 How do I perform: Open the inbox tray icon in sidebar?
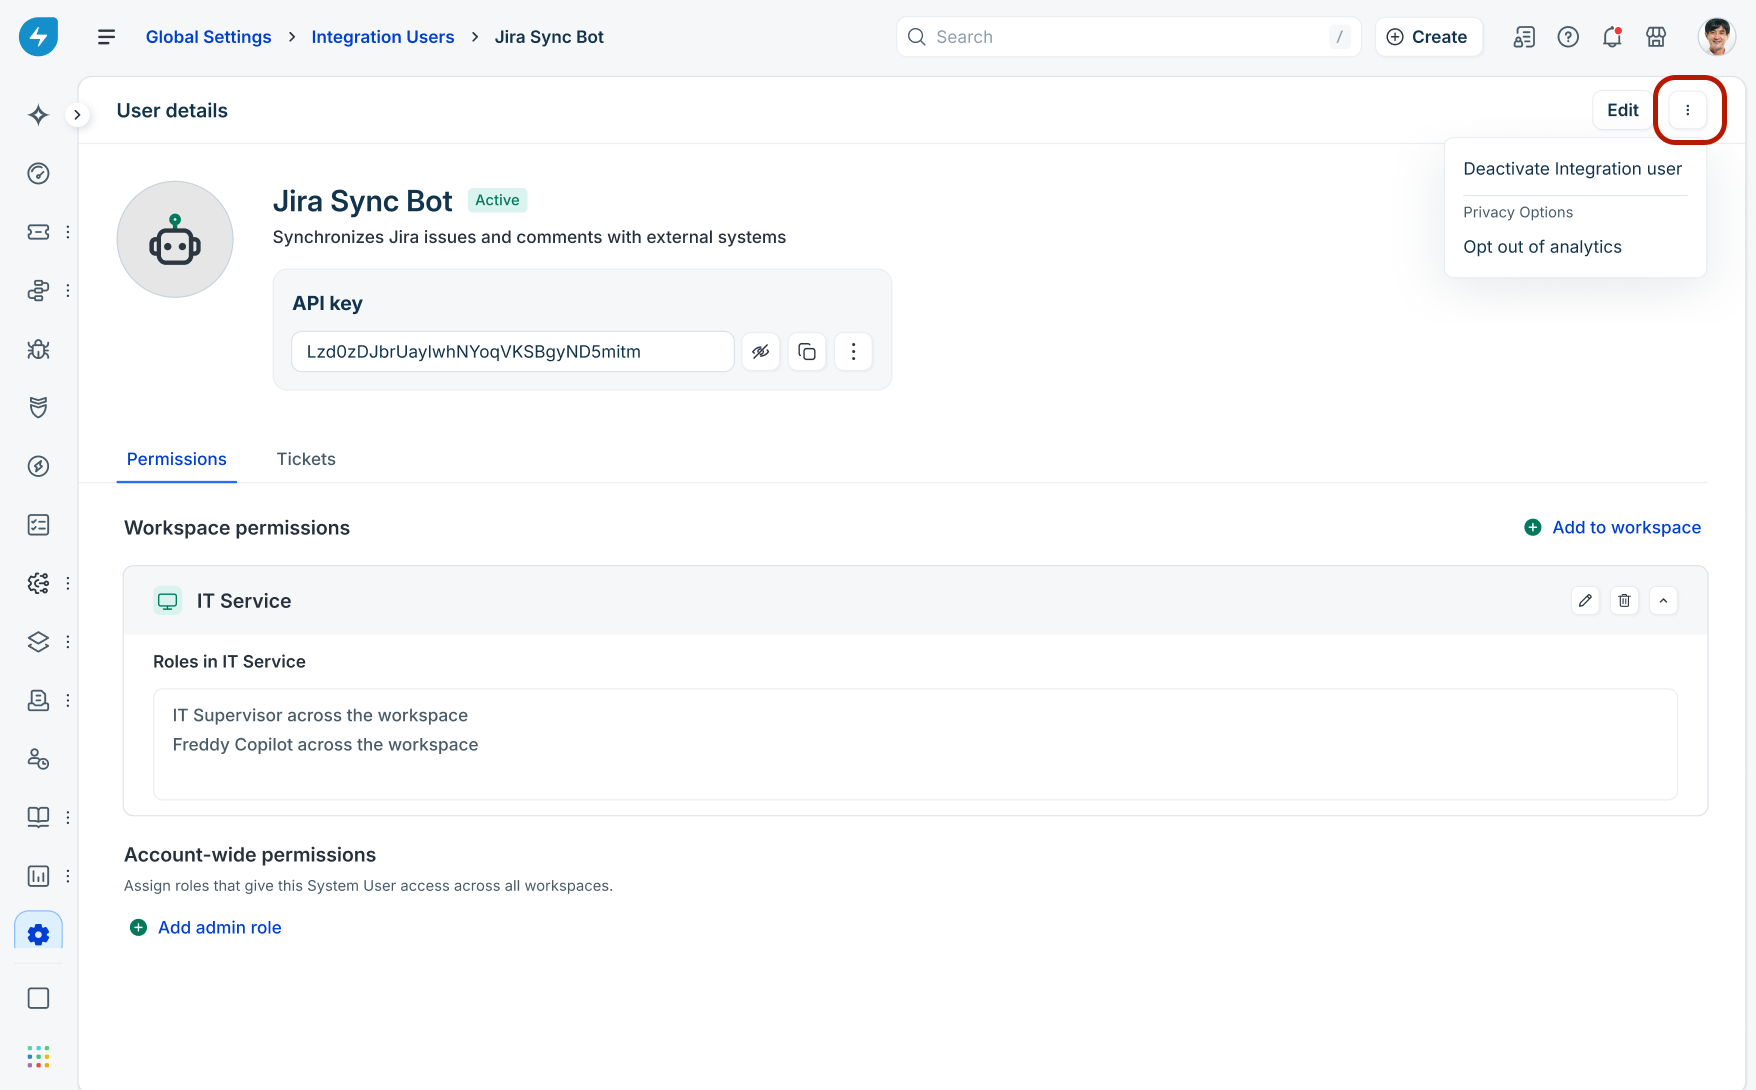[38, 700]
